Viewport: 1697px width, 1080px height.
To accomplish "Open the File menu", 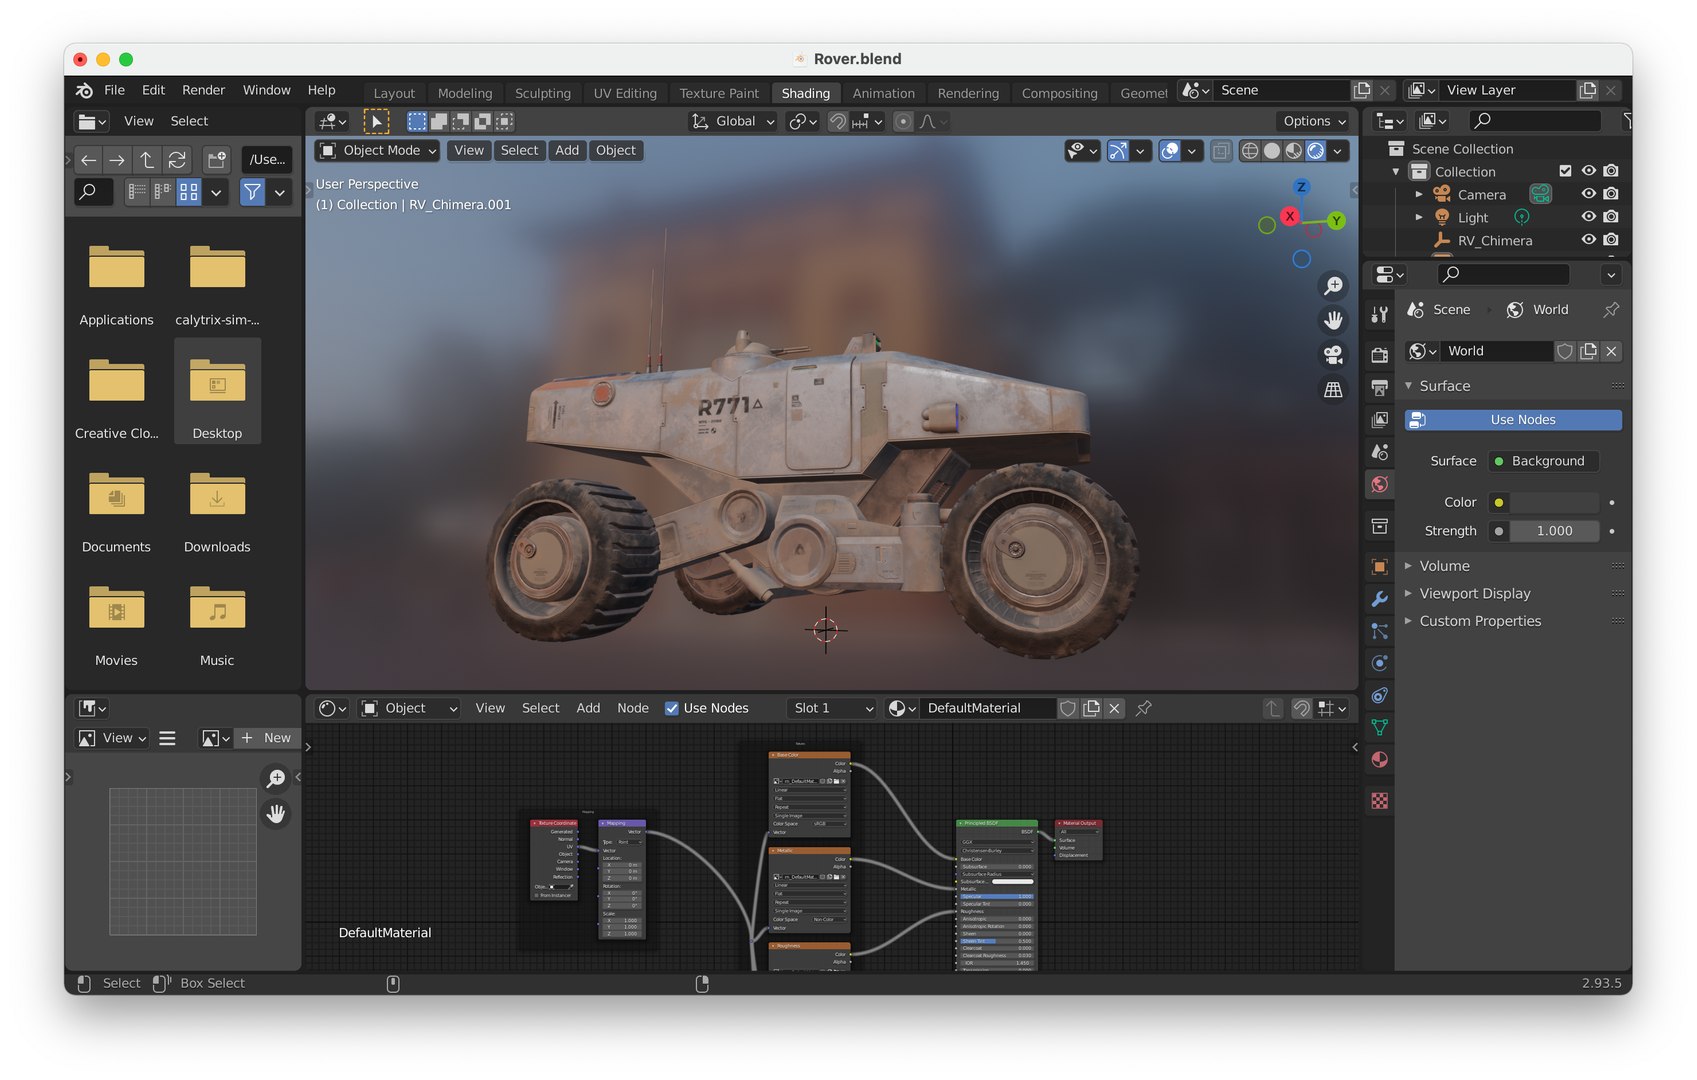I will 115,90.
